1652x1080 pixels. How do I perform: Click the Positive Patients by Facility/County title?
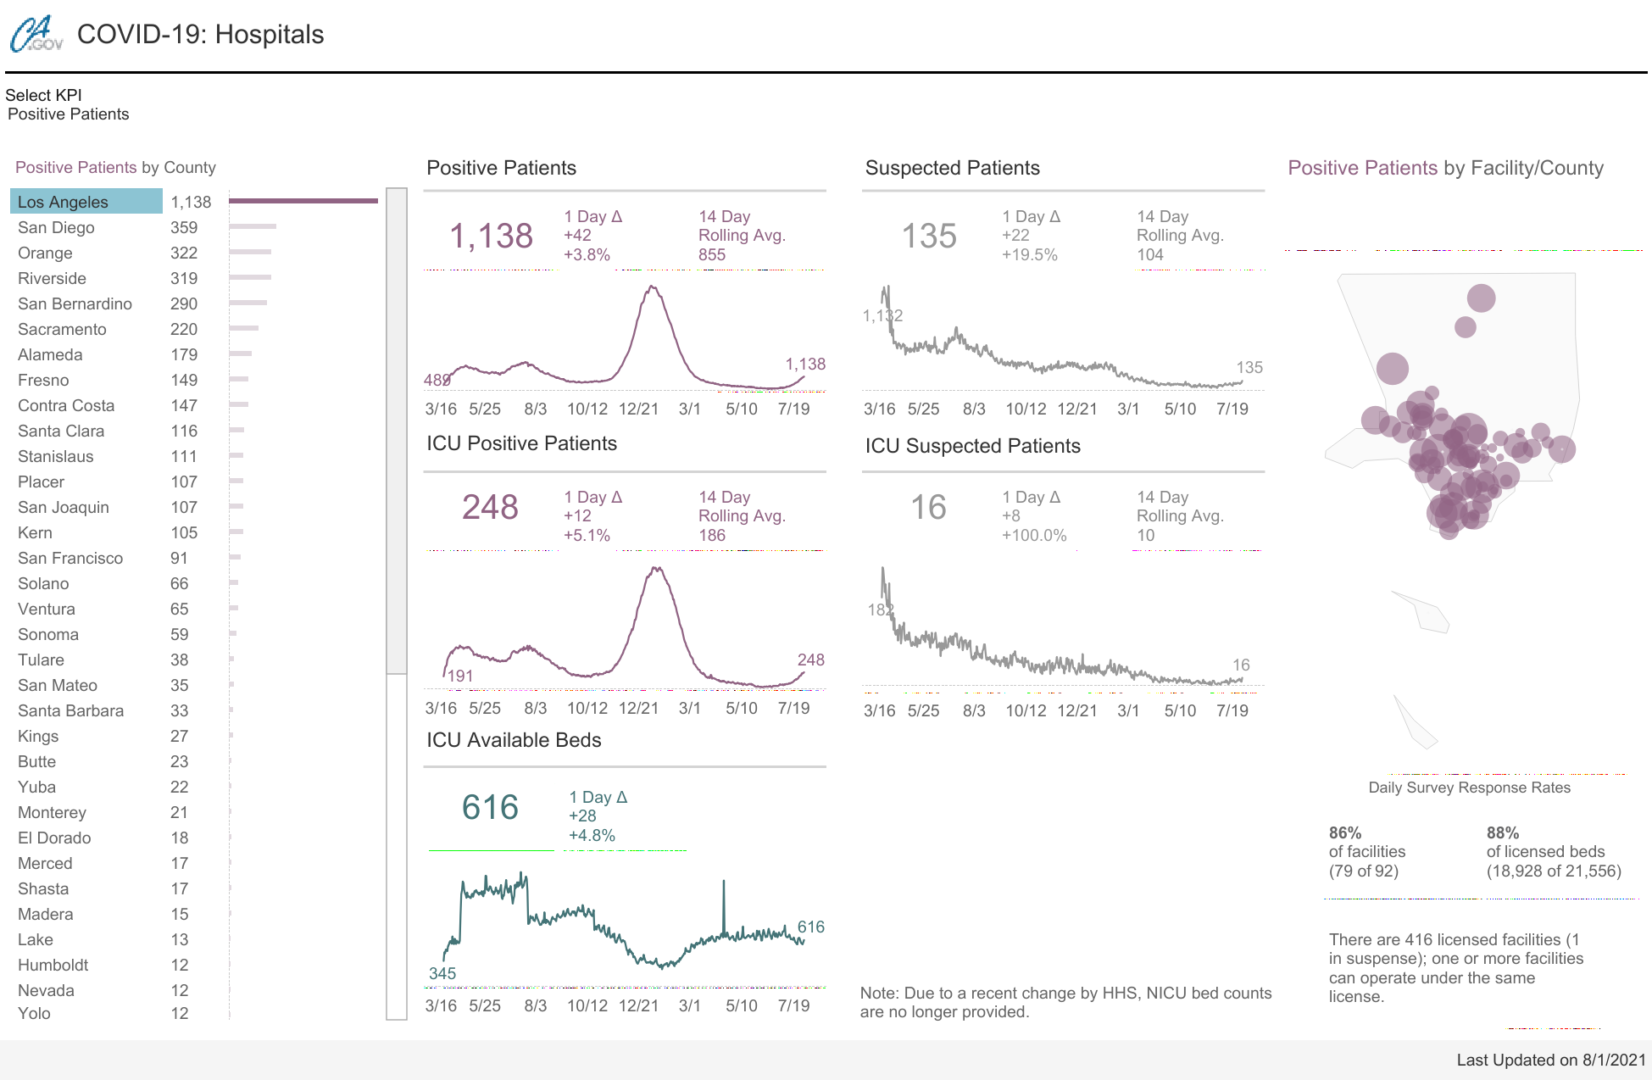pos(1445,168)
